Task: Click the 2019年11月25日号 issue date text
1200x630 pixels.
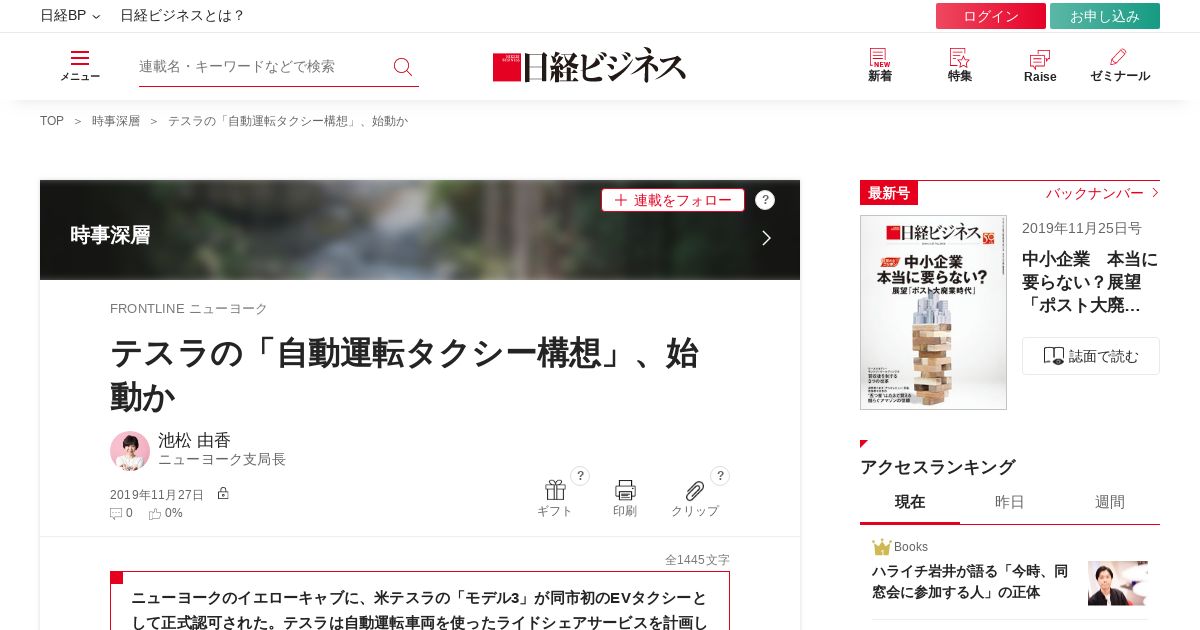Action: tap(1082, 228)
